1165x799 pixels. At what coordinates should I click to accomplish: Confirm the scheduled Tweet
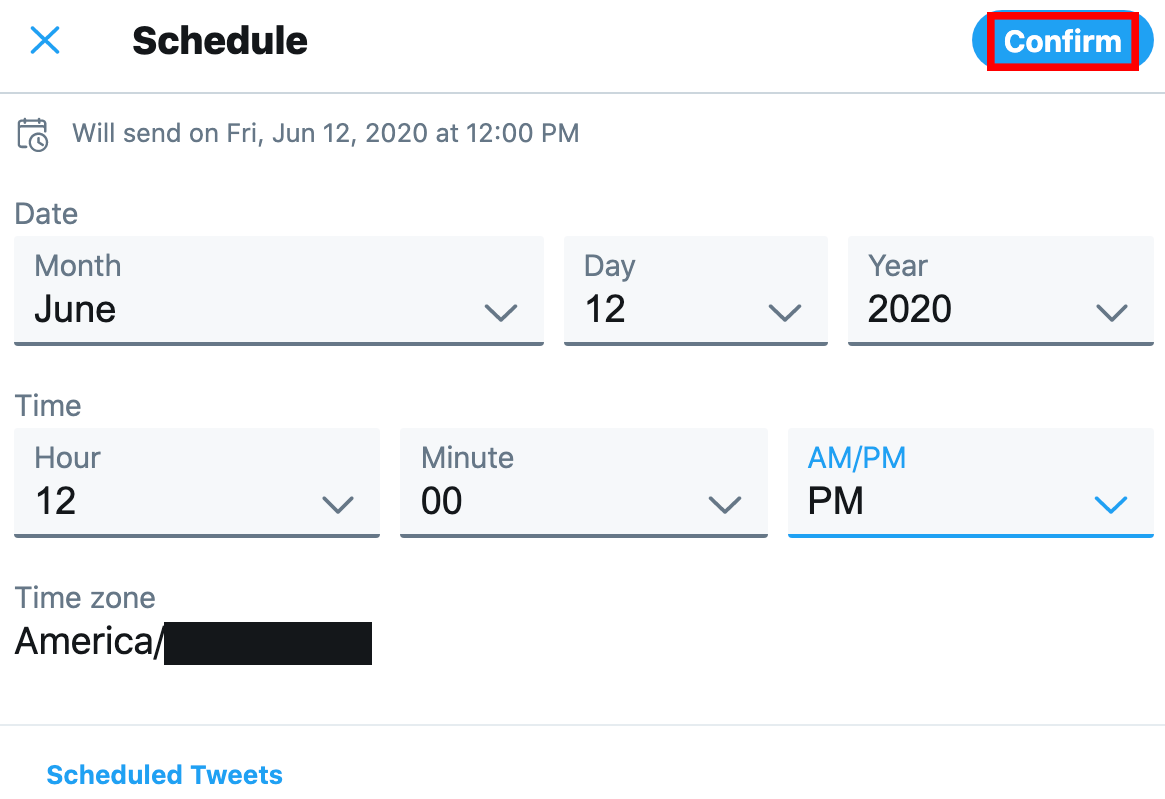click(1061, 41)
